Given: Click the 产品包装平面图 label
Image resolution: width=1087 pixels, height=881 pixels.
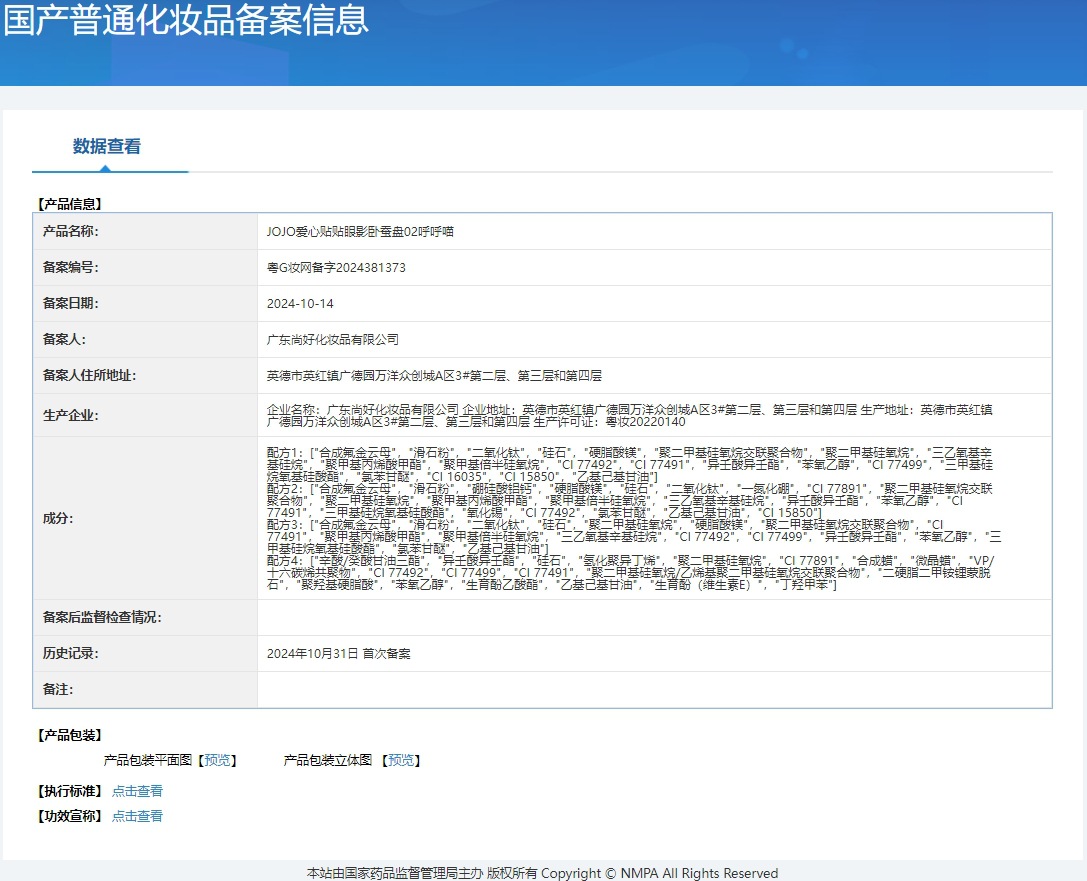Looking at the screenshot, I should click(148, 760).
